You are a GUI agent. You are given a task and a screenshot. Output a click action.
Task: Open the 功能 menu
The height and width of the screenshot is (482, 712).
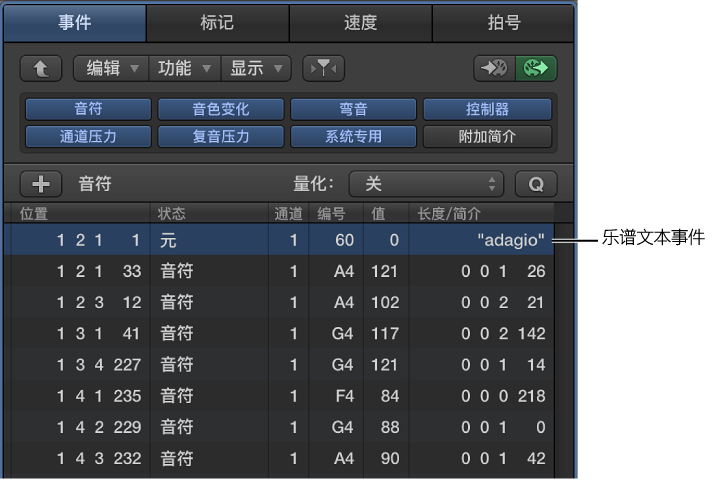tap(185, 69)
